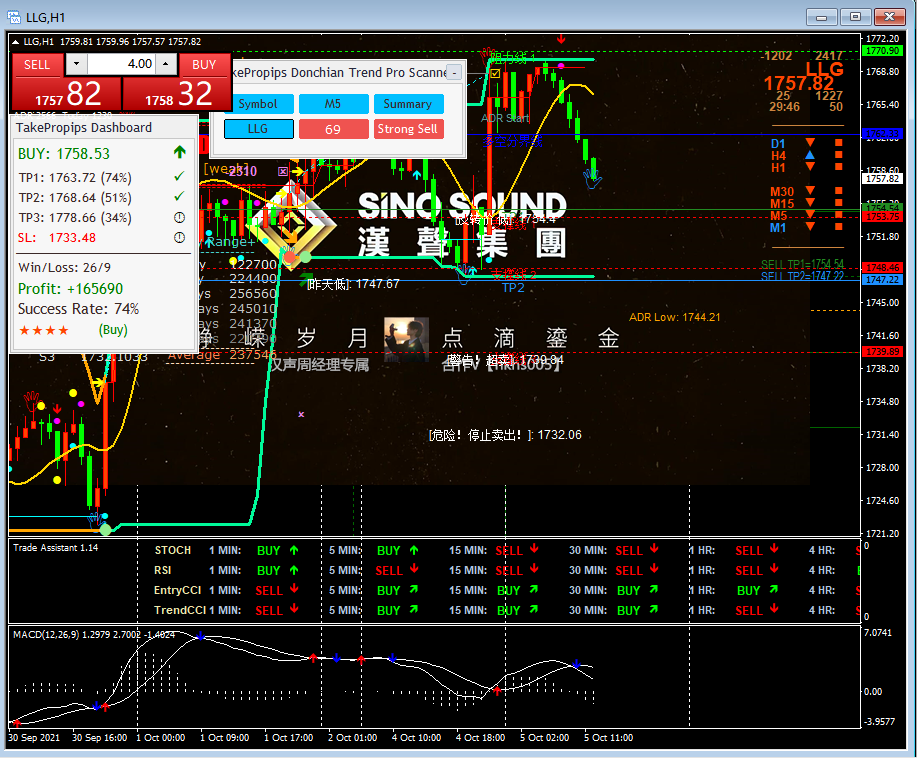The image size is (917, 759).
Task: Click the rightmost blue arrow in MACD panel
Action: (x=577, y=664)
